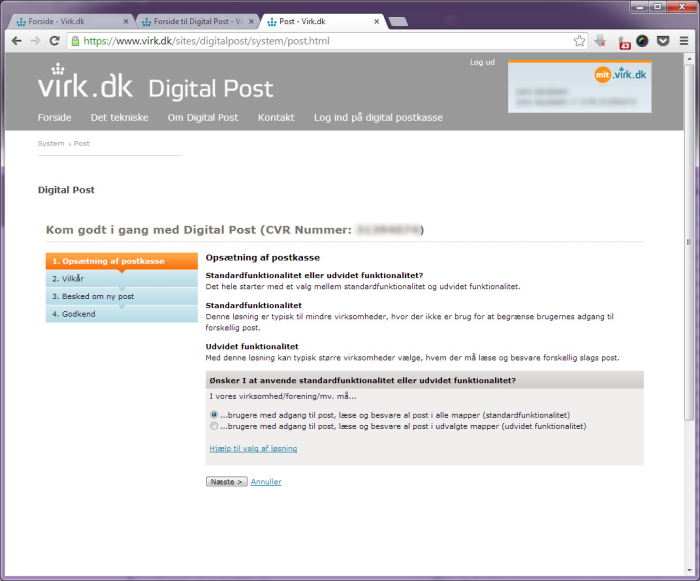Open the Forside menu item
700x581 pixels.
pos(54,117)
